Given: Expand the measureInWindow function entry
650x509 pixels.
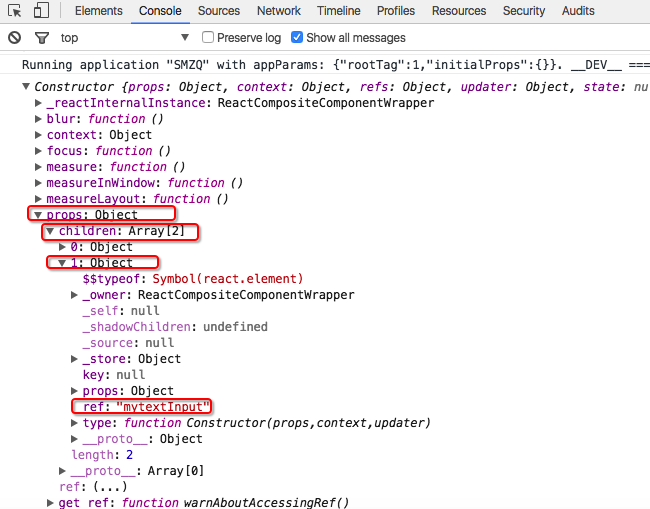Looking at the screenshot, I should tap(38, 183).
